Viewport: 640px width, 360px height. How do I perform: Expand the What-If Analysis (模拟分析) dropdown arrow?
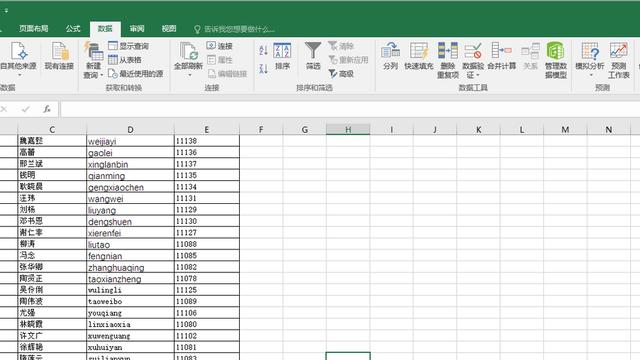click(591, 75)
